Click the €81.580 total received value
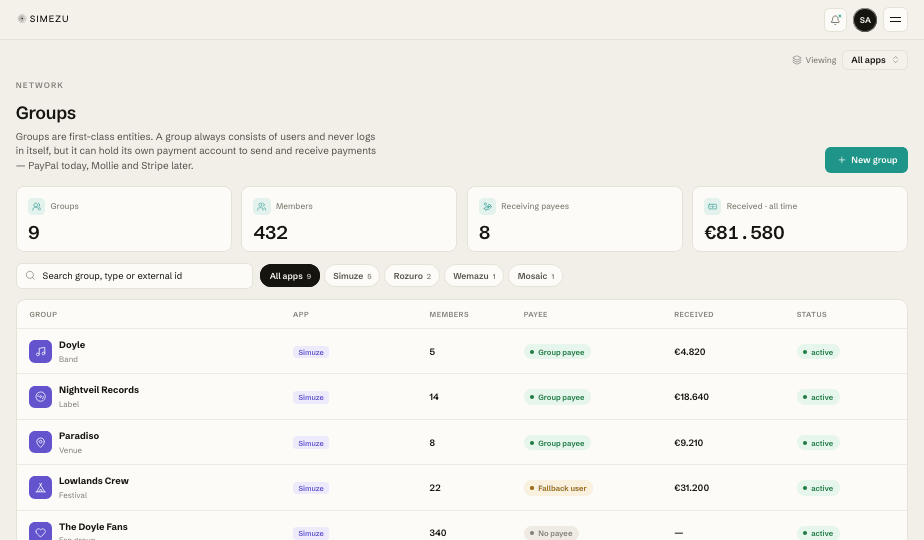The height and width of the screenshot is (540, 924). (744, 232)
